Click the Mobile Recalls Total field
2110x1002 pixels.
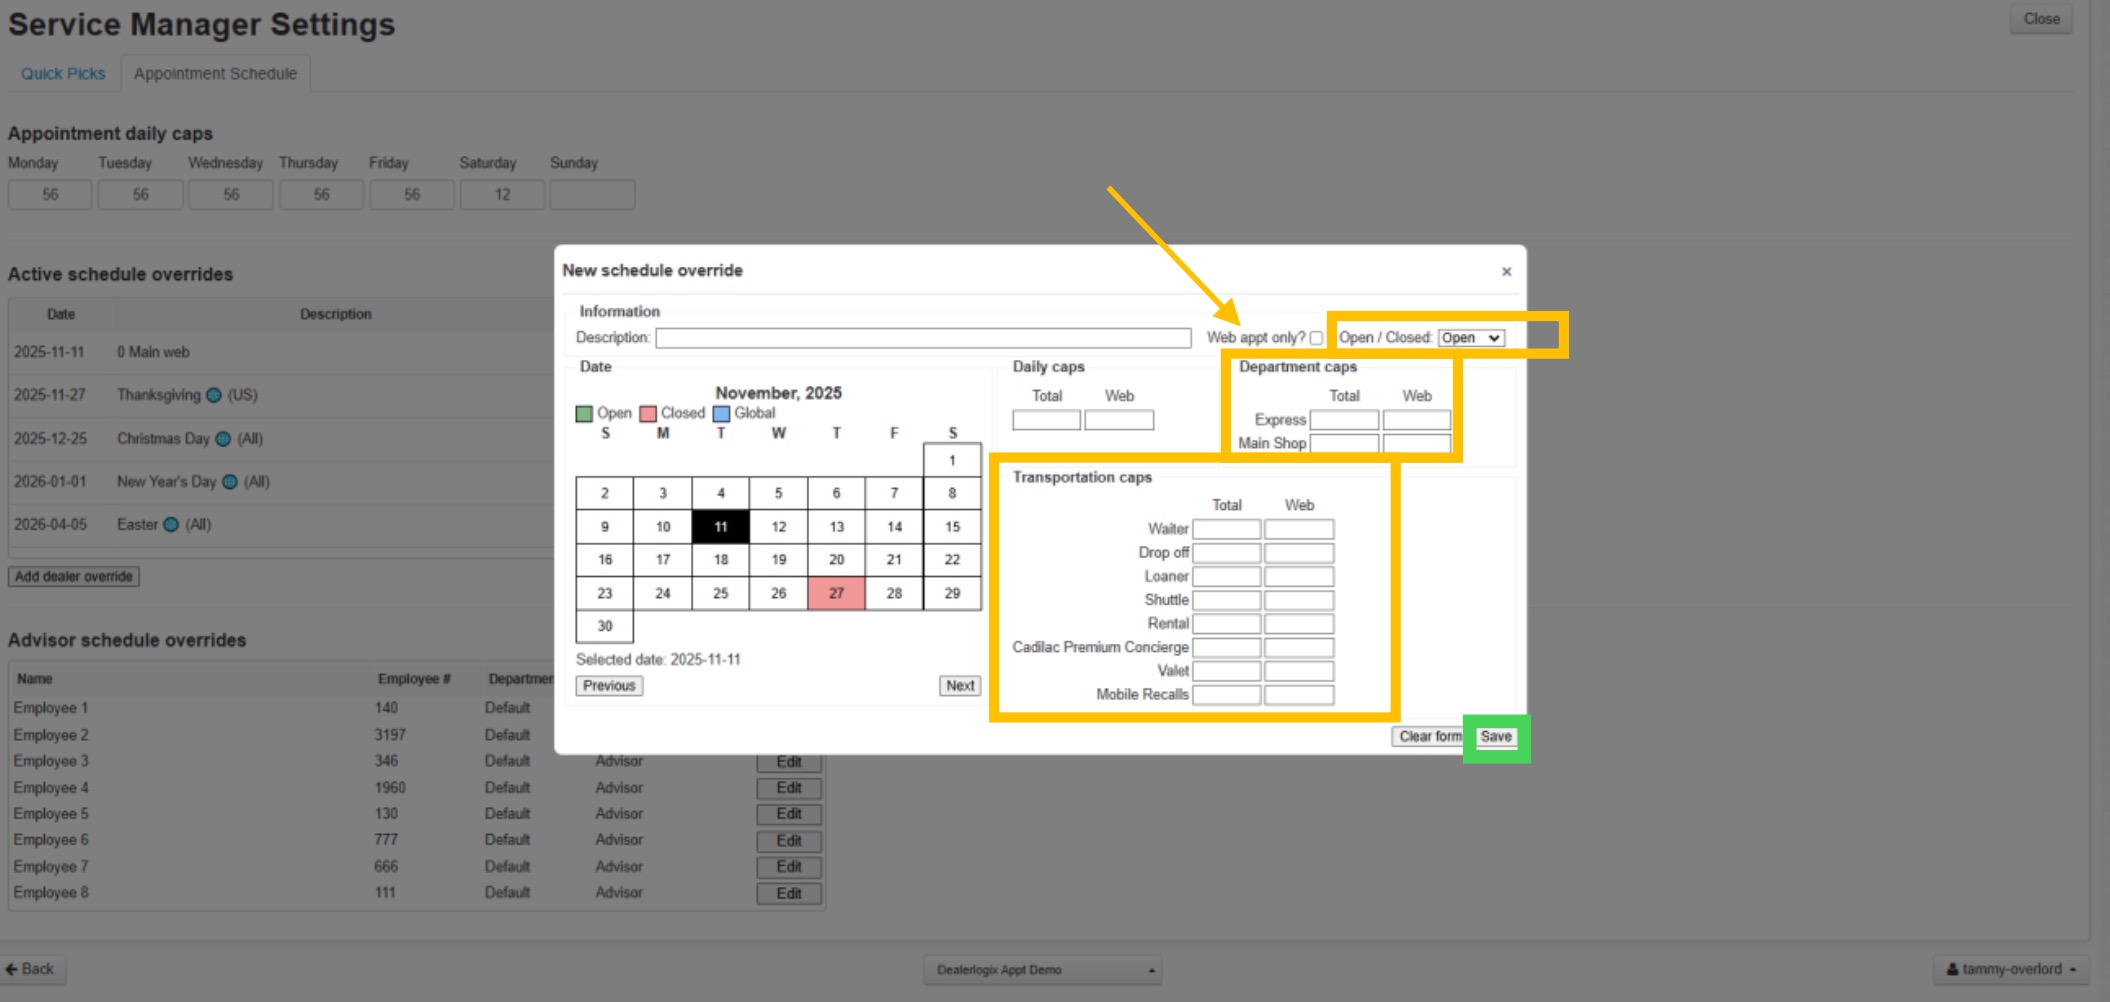click(1226, 695)
